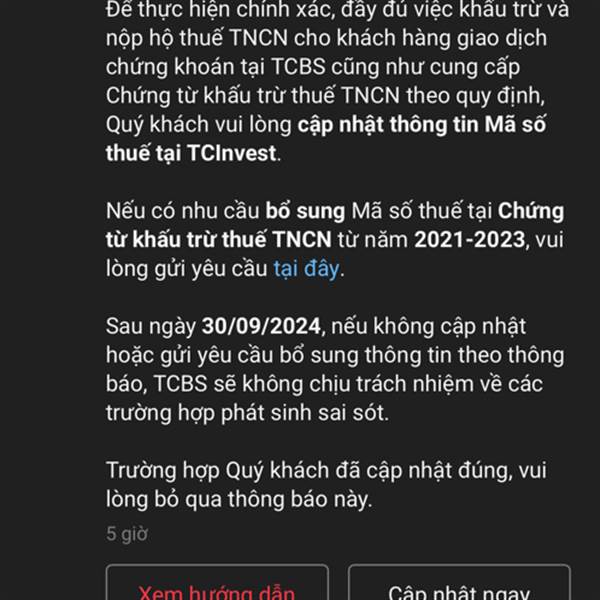Tap the bold date '30/09/2024'

pyautogui.click(x=261, y=326)
